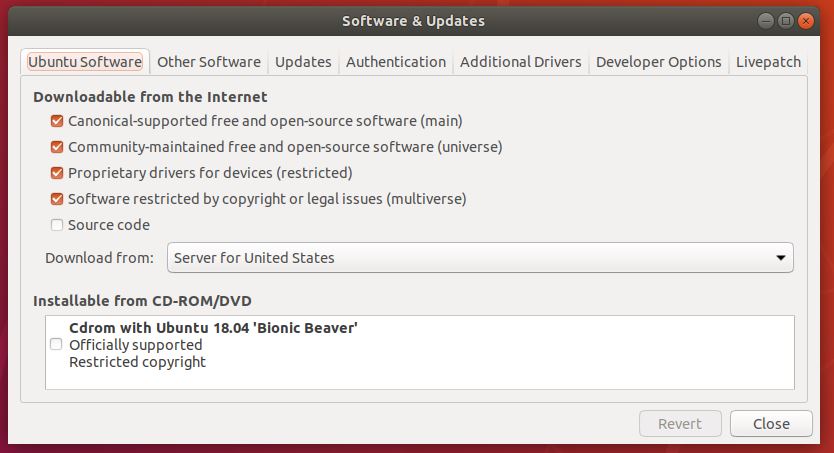Click the 'Download from:' label
Image resolution: width=834 pixels, height=453 pixels.
(x=99, y=258)
